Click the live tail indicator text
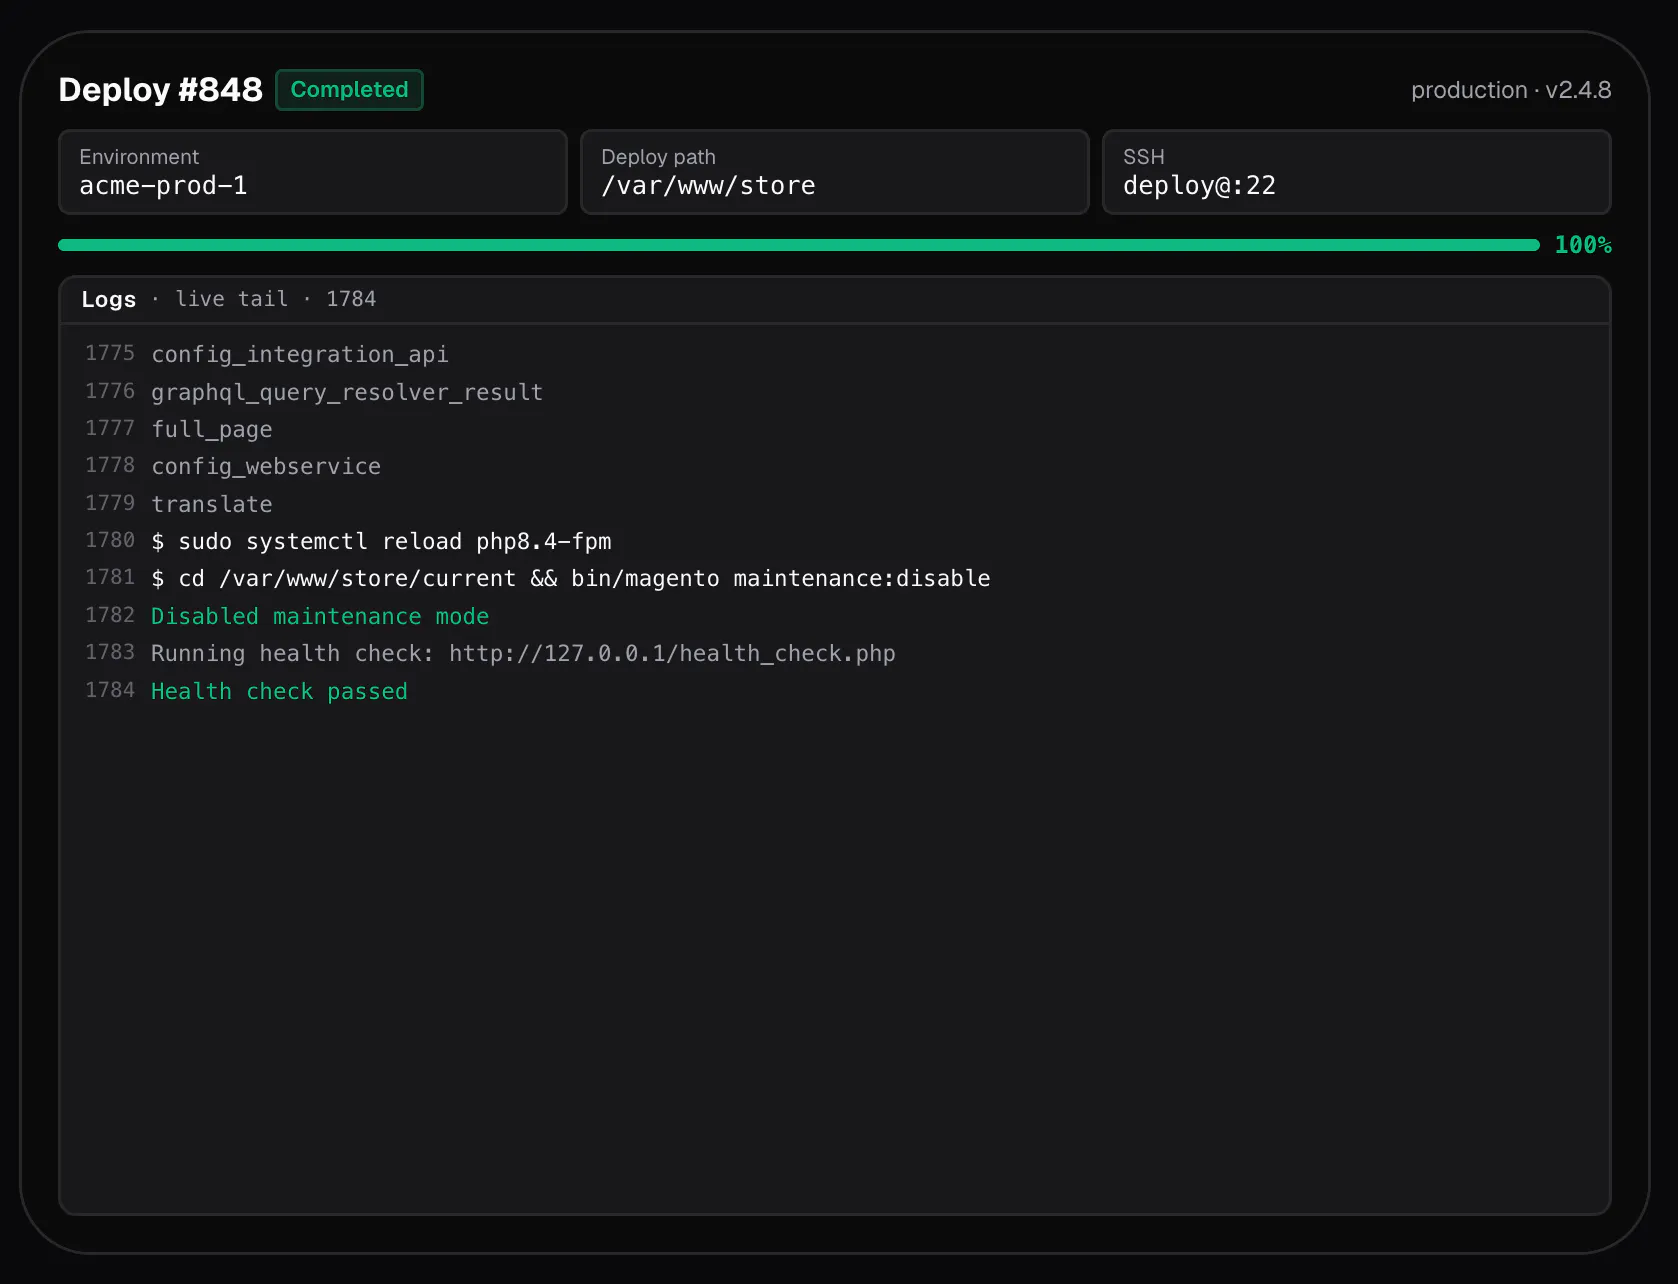This screenshot has width=1678, height=1284. pos(232,299)
